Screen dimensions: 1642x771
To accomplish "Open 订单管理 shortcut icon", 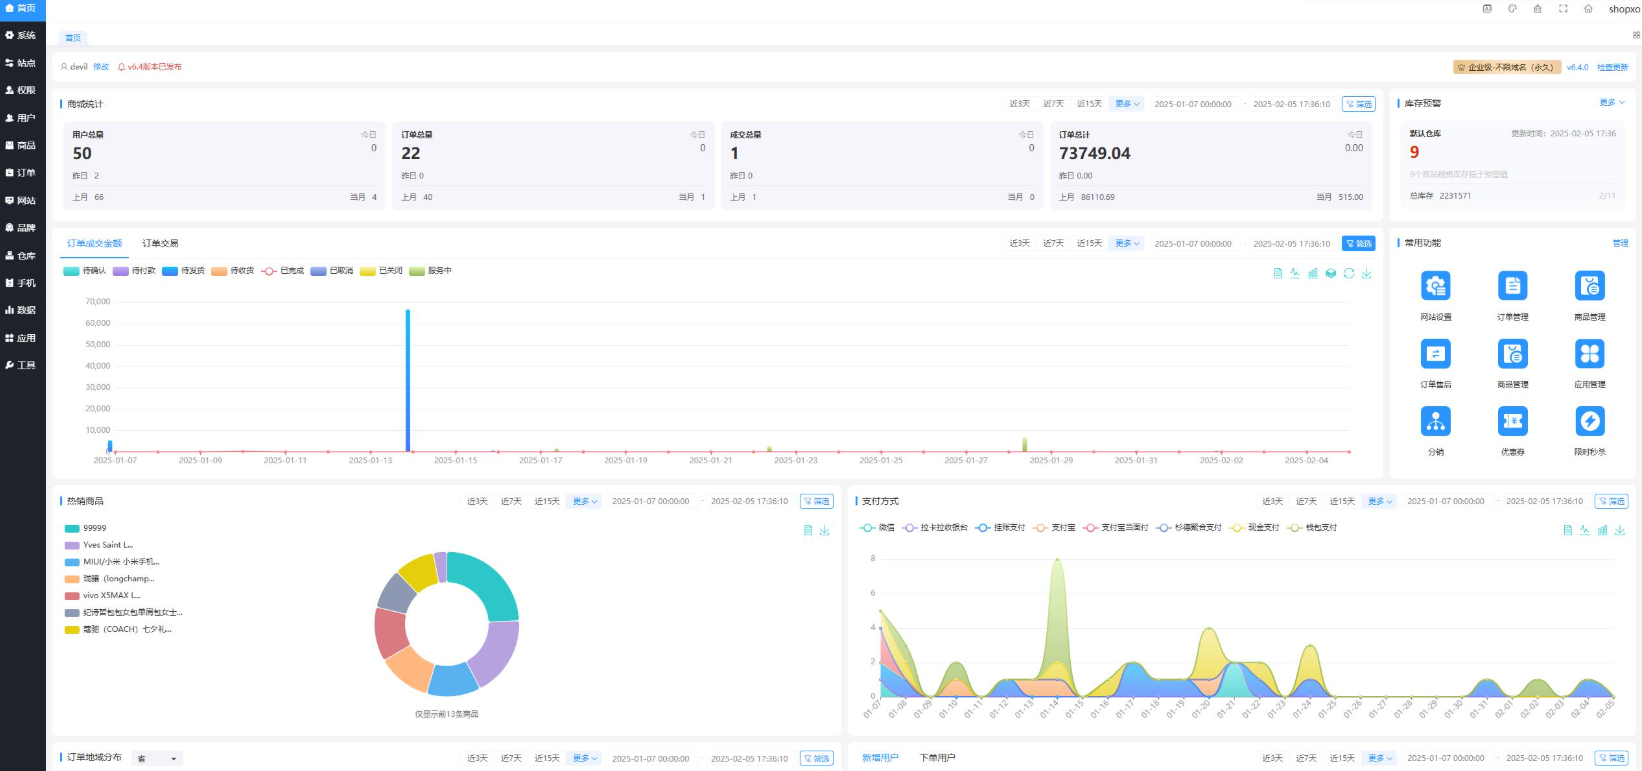I will pos(1512,286).
